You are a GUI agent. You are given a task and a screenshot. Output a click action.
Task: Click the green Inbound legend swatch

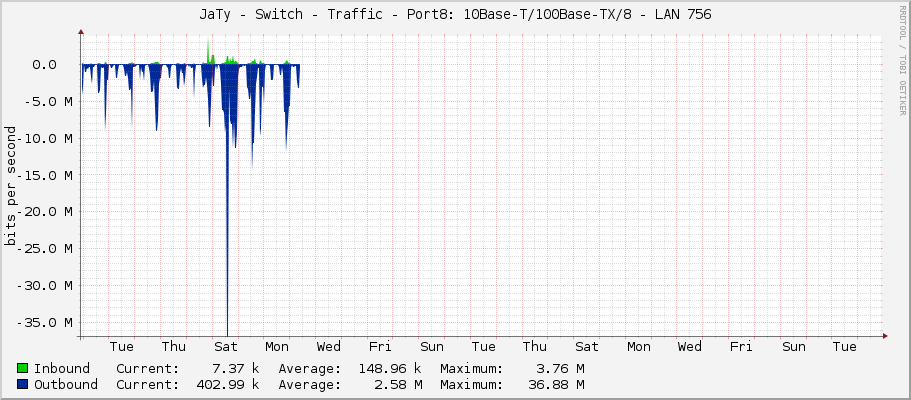point(23,369)
